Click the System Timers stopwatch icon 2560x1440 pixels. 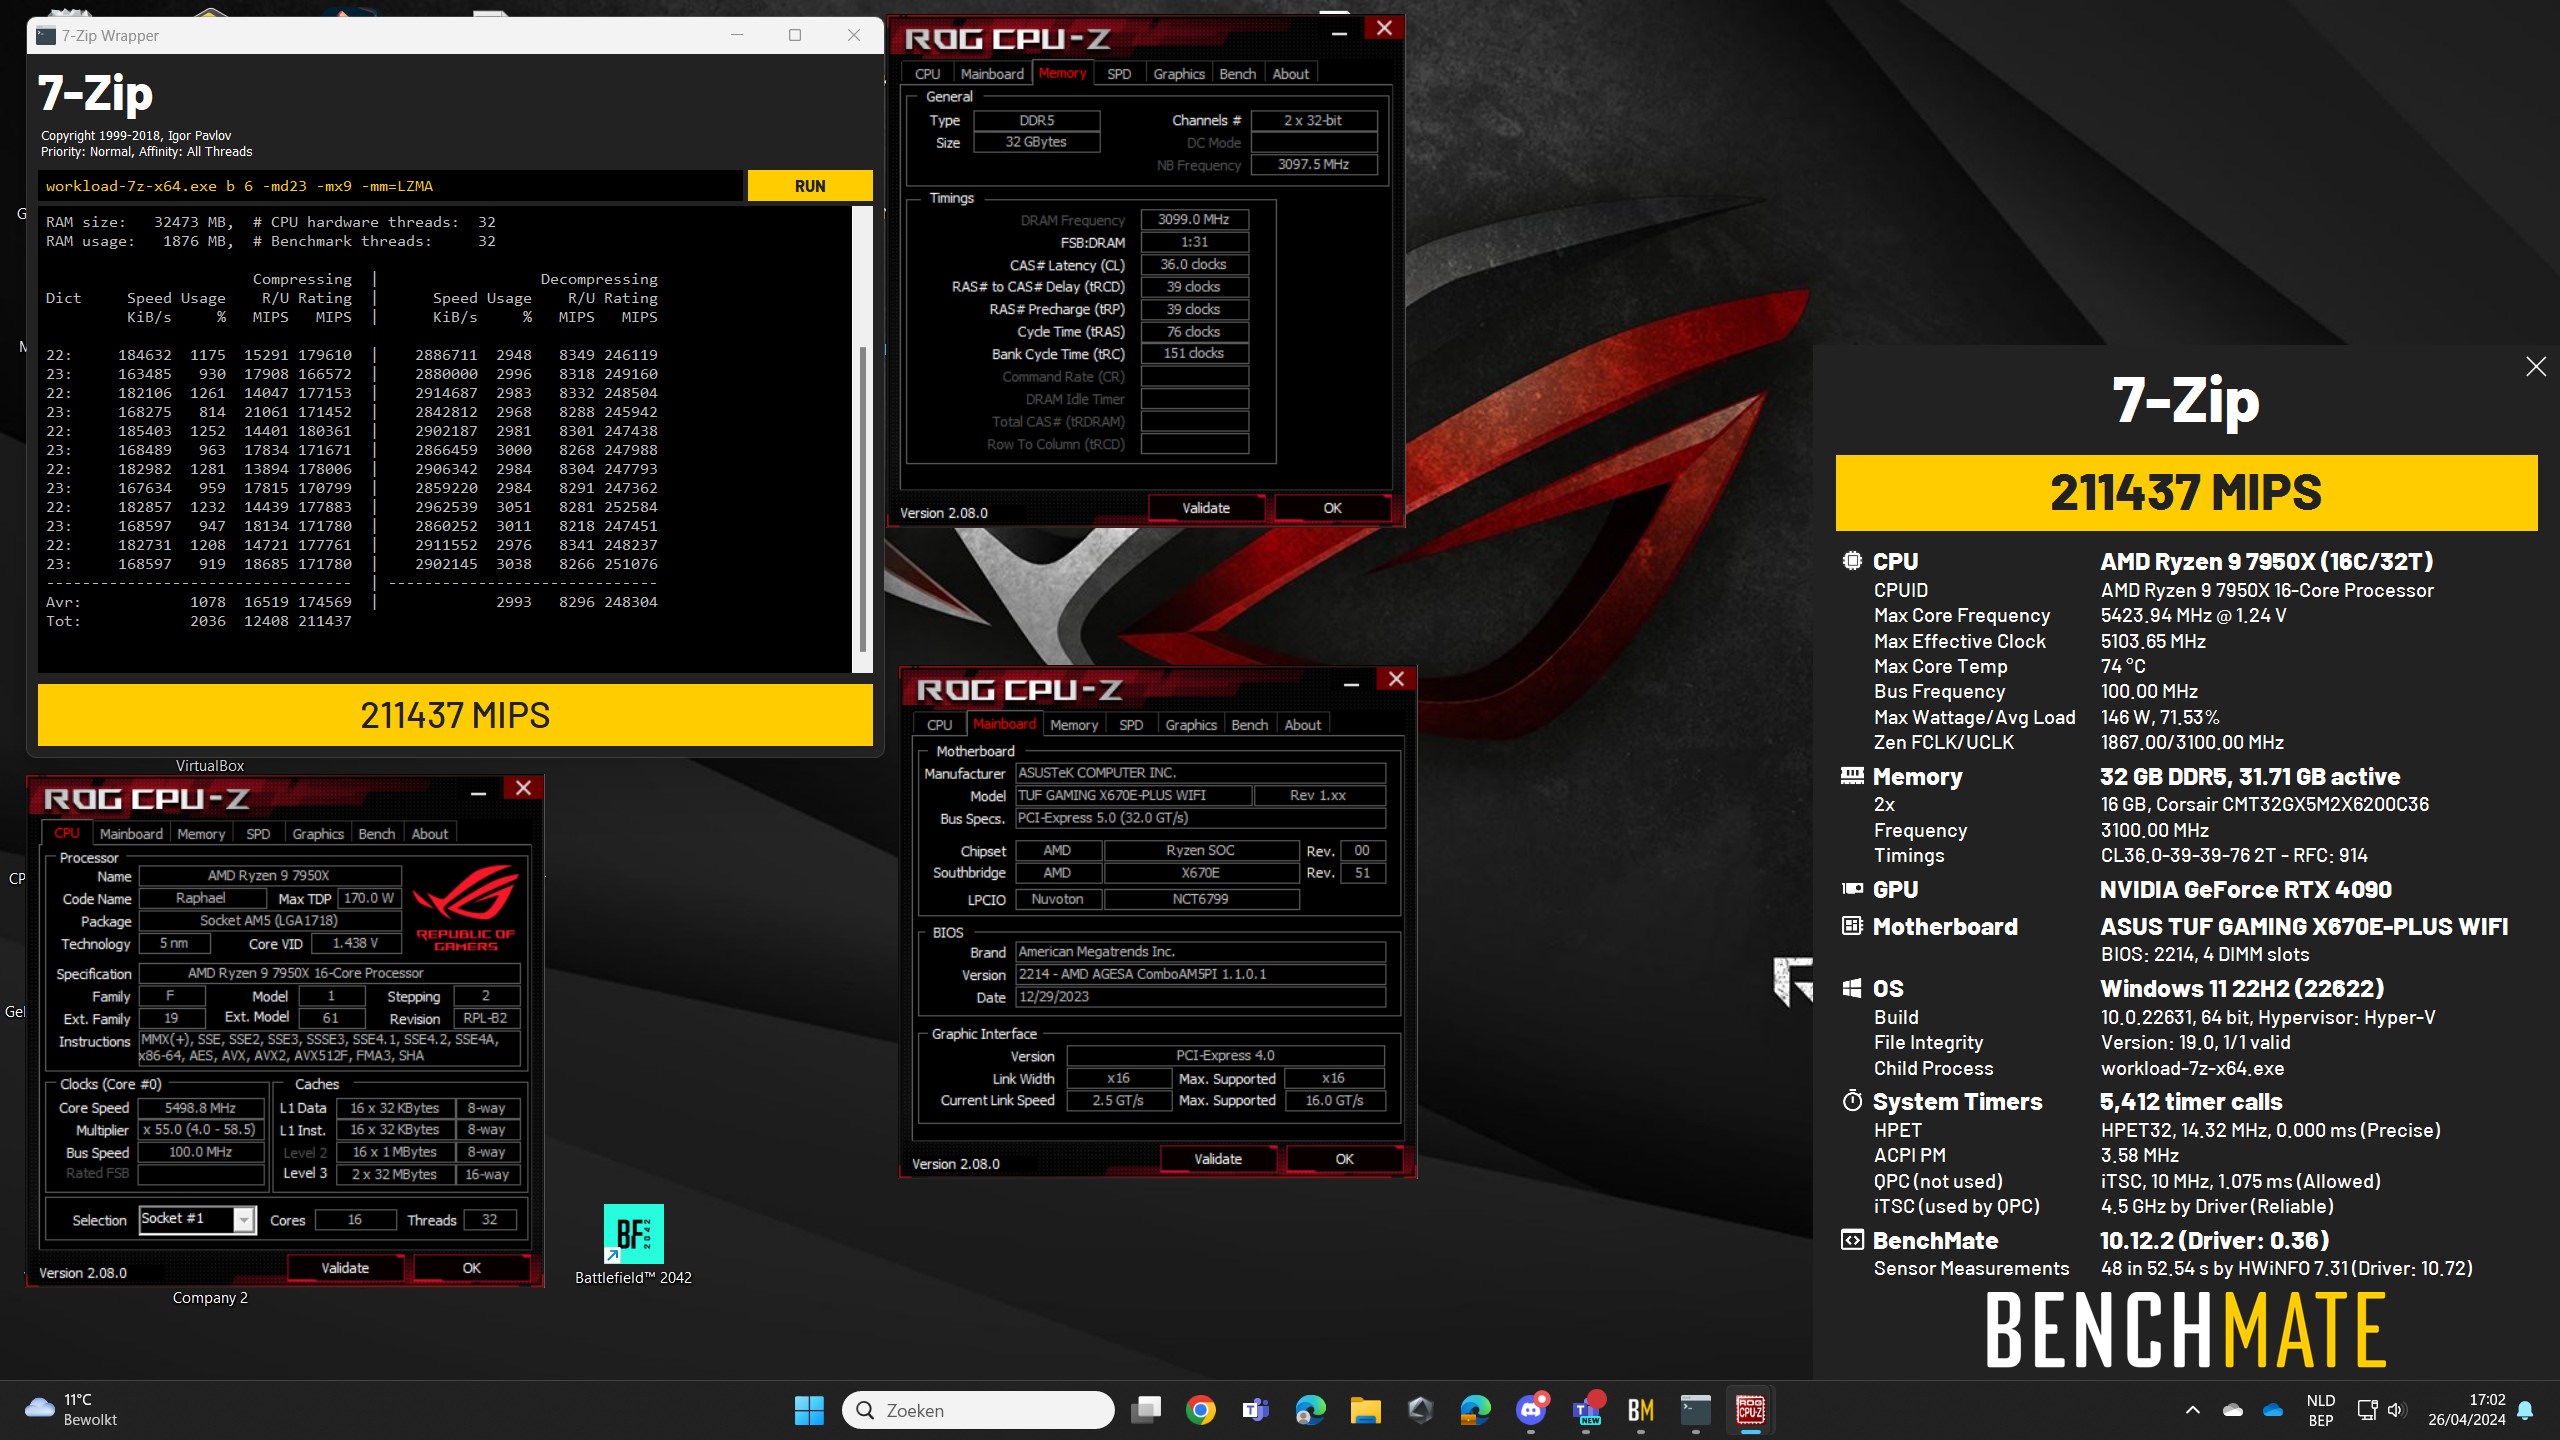pos(1852,1101)
